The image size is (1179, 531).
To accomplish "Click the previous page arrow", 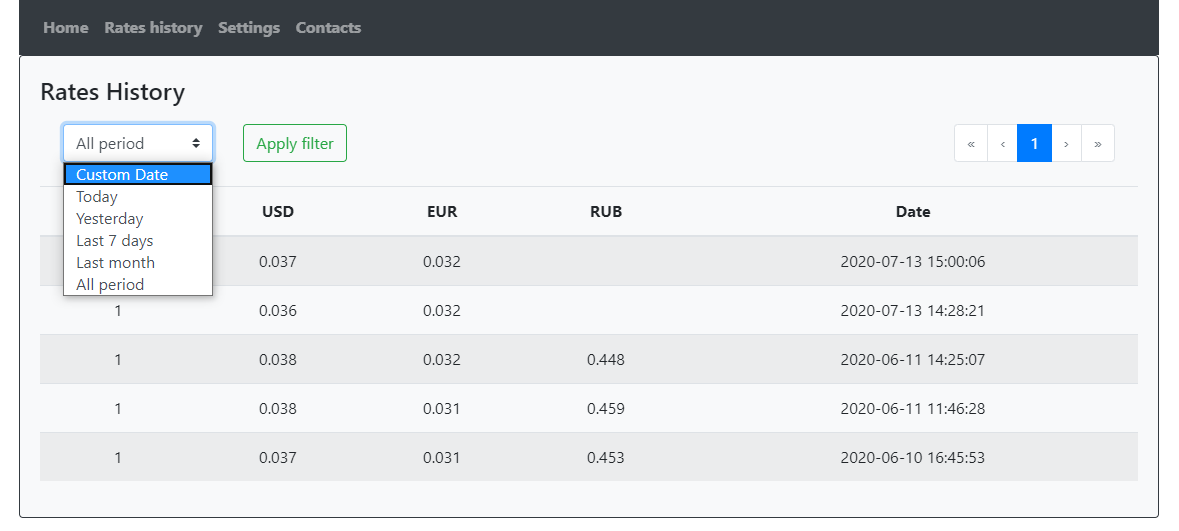I will point(1002,143).
